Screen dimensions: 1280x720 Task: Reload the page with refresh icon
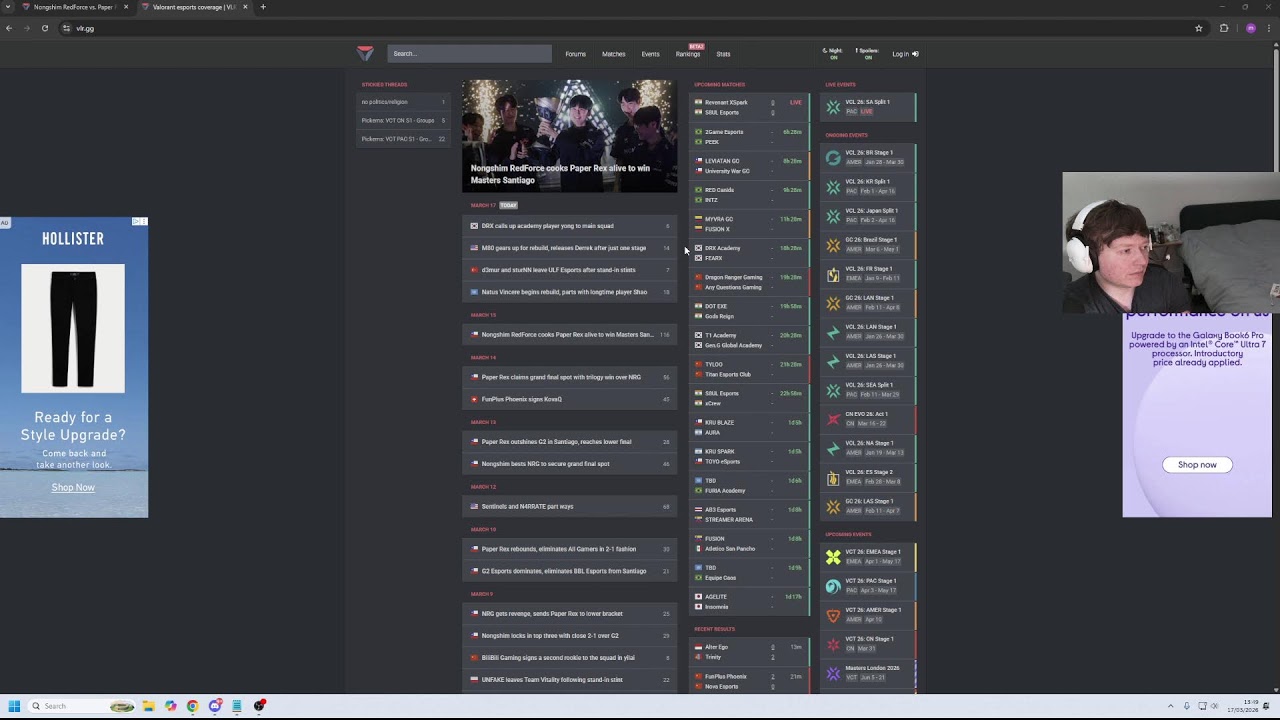[45, 28]
